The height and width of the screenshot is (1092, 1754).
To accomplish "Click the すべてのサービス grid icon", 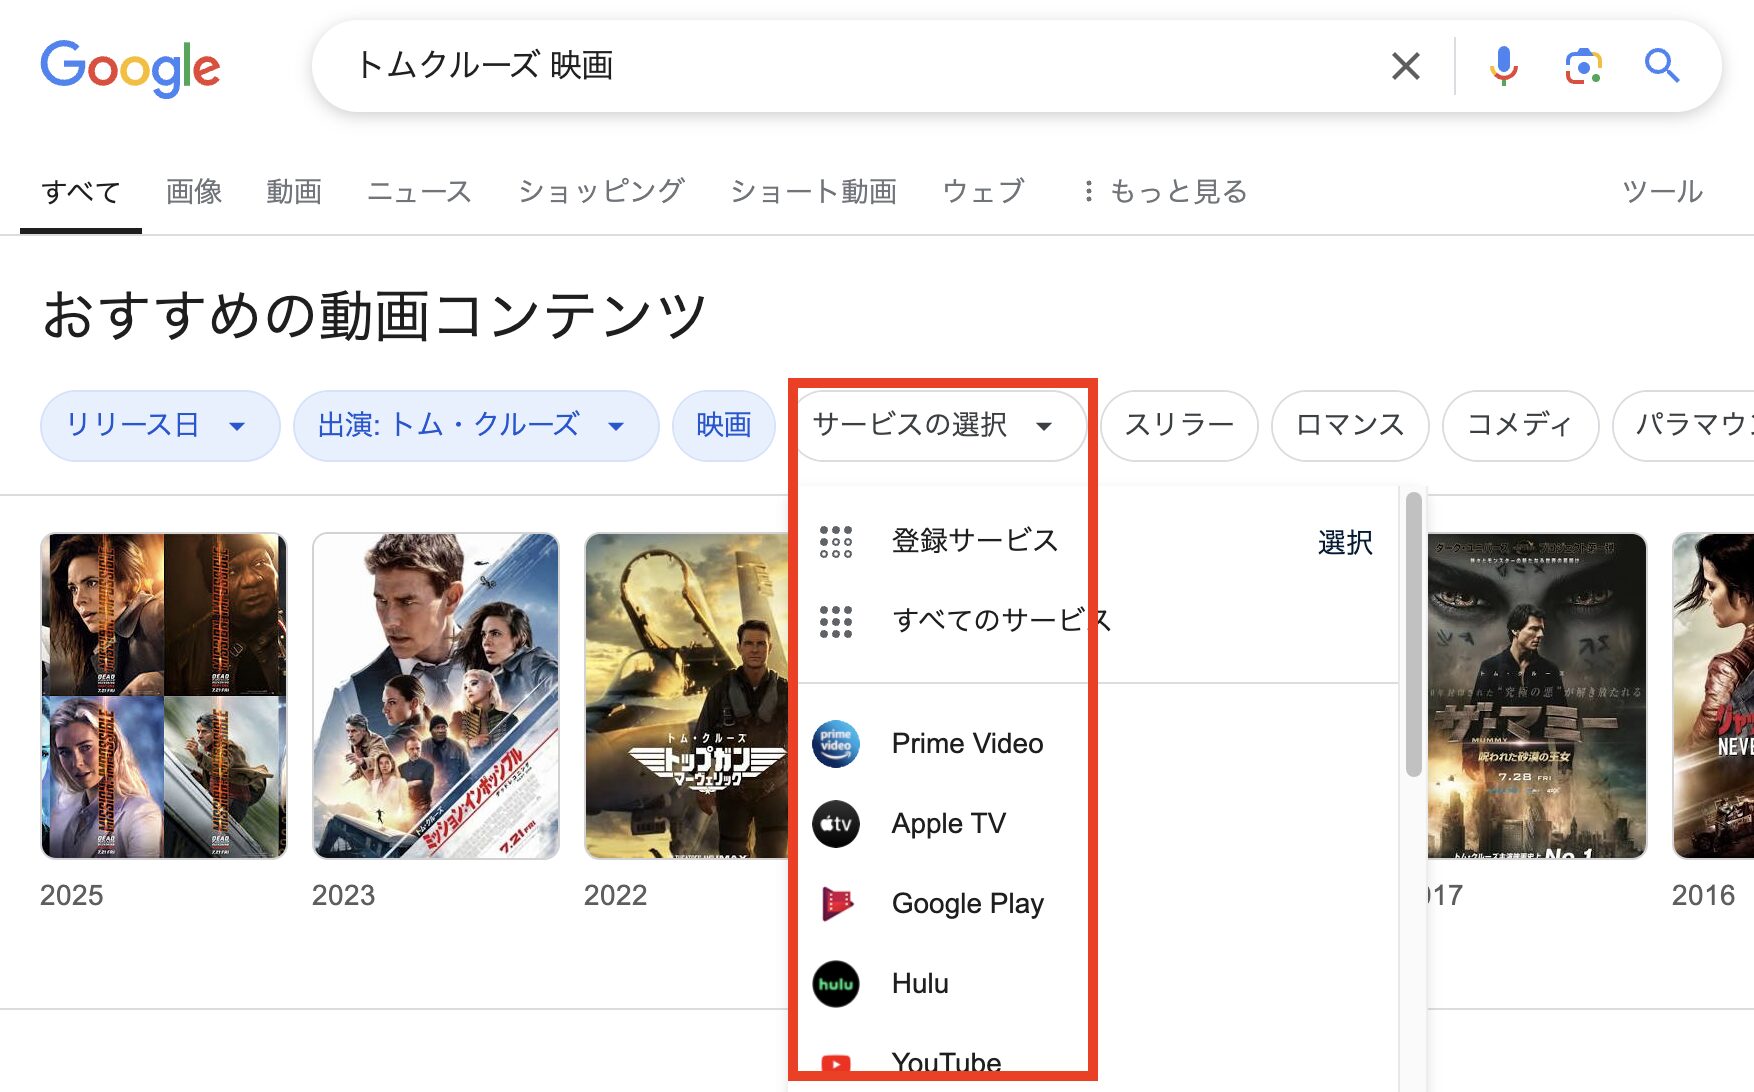I will [836, 621].
